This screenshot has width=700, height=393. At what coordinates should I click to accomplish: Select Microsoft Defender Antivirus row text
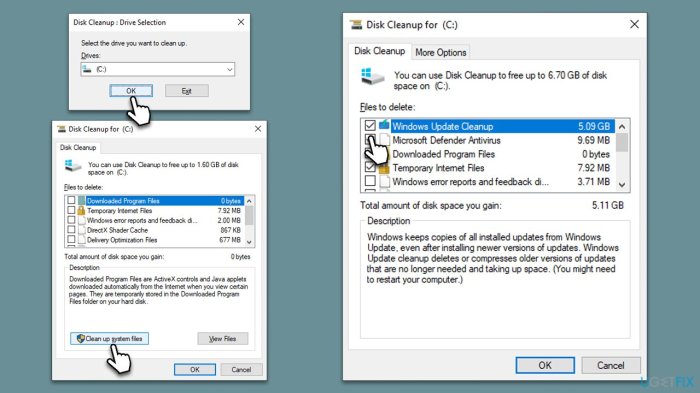click(446, 140)
